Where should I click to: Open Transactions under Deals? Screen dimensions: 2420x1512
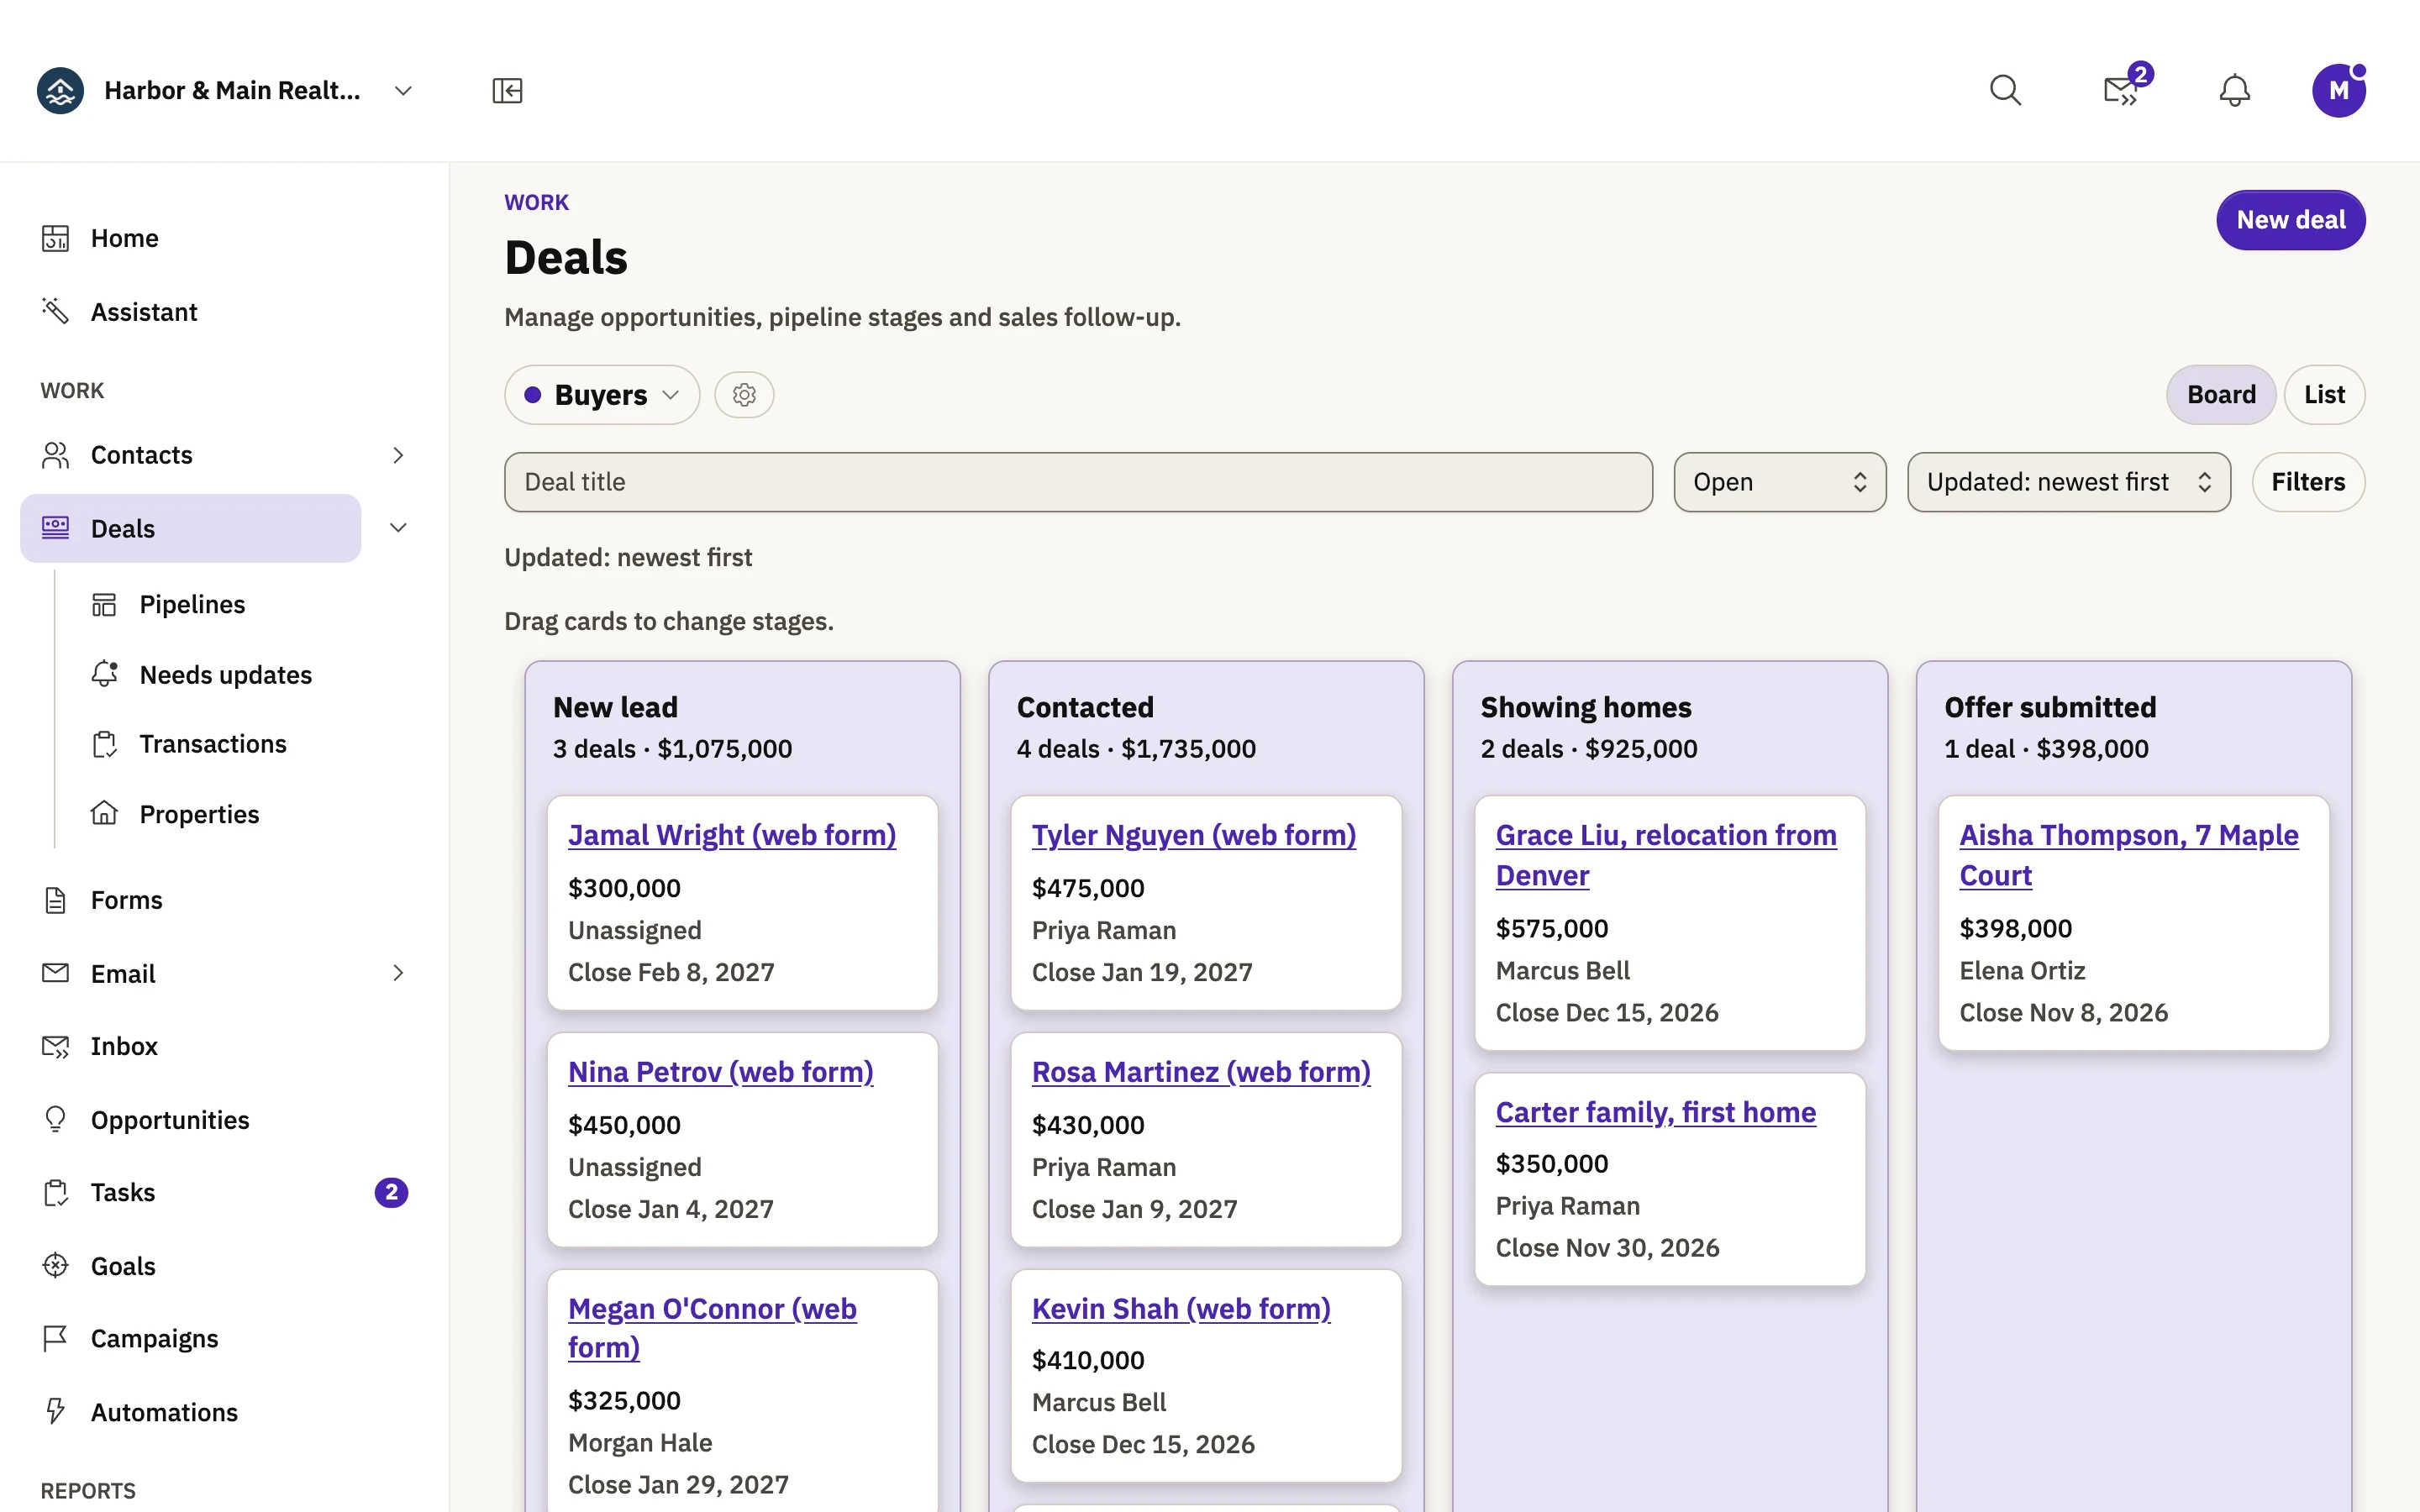point(213,744)
